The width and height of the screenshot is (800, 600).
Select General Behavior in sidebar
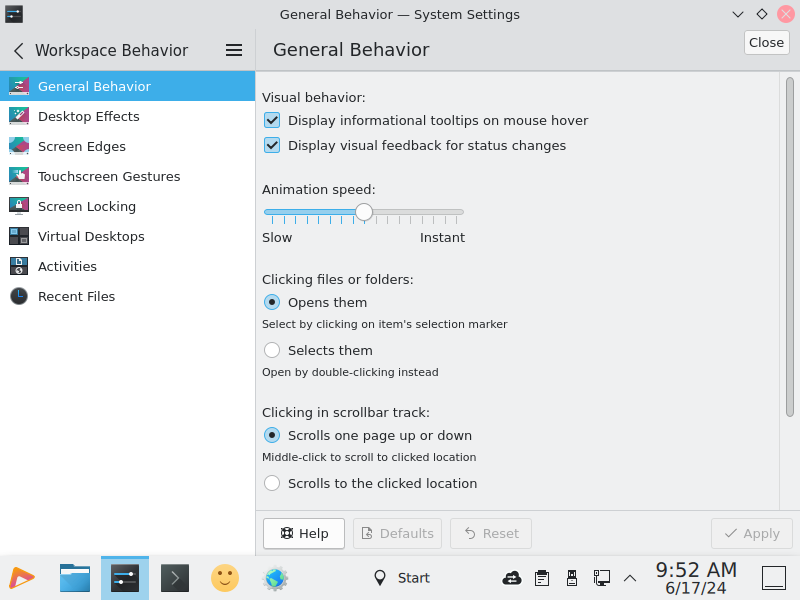pos(128,86)
